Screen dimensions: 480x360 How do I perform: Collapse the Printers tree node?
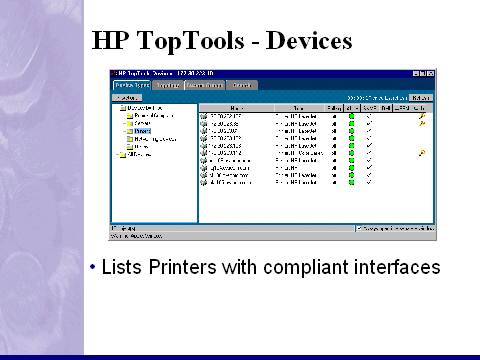(124, 131)
